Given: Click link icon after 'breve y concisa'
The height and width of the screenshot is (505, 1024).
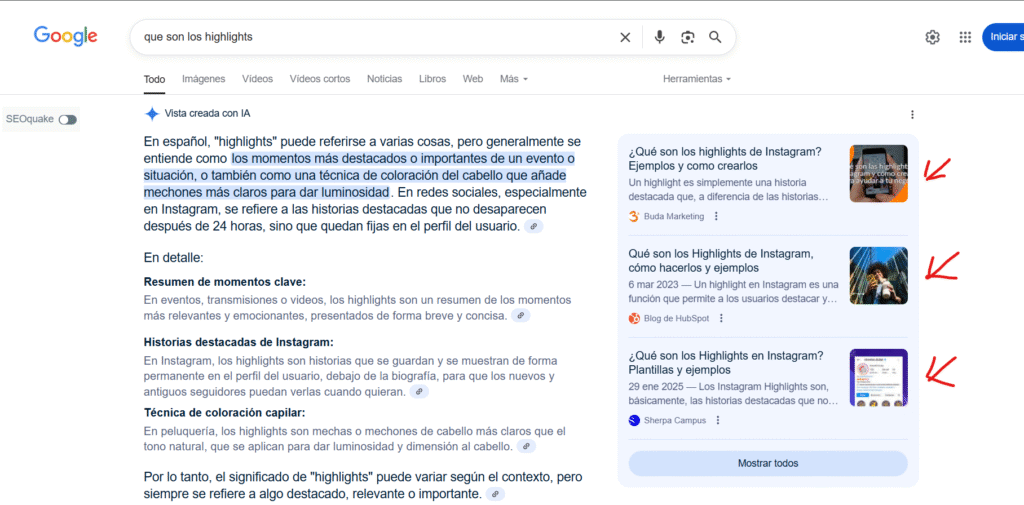Looking at the screenshot, I should (x=520, y=316).
